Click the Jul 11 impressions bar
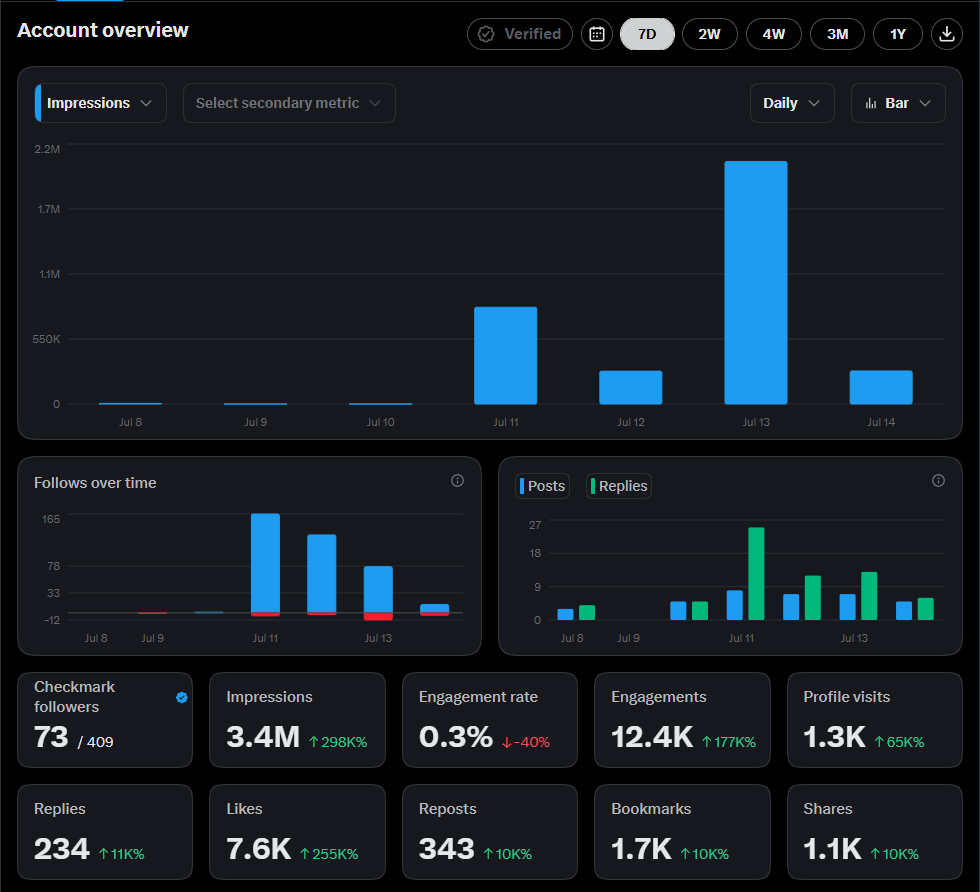 coord(506,355)
